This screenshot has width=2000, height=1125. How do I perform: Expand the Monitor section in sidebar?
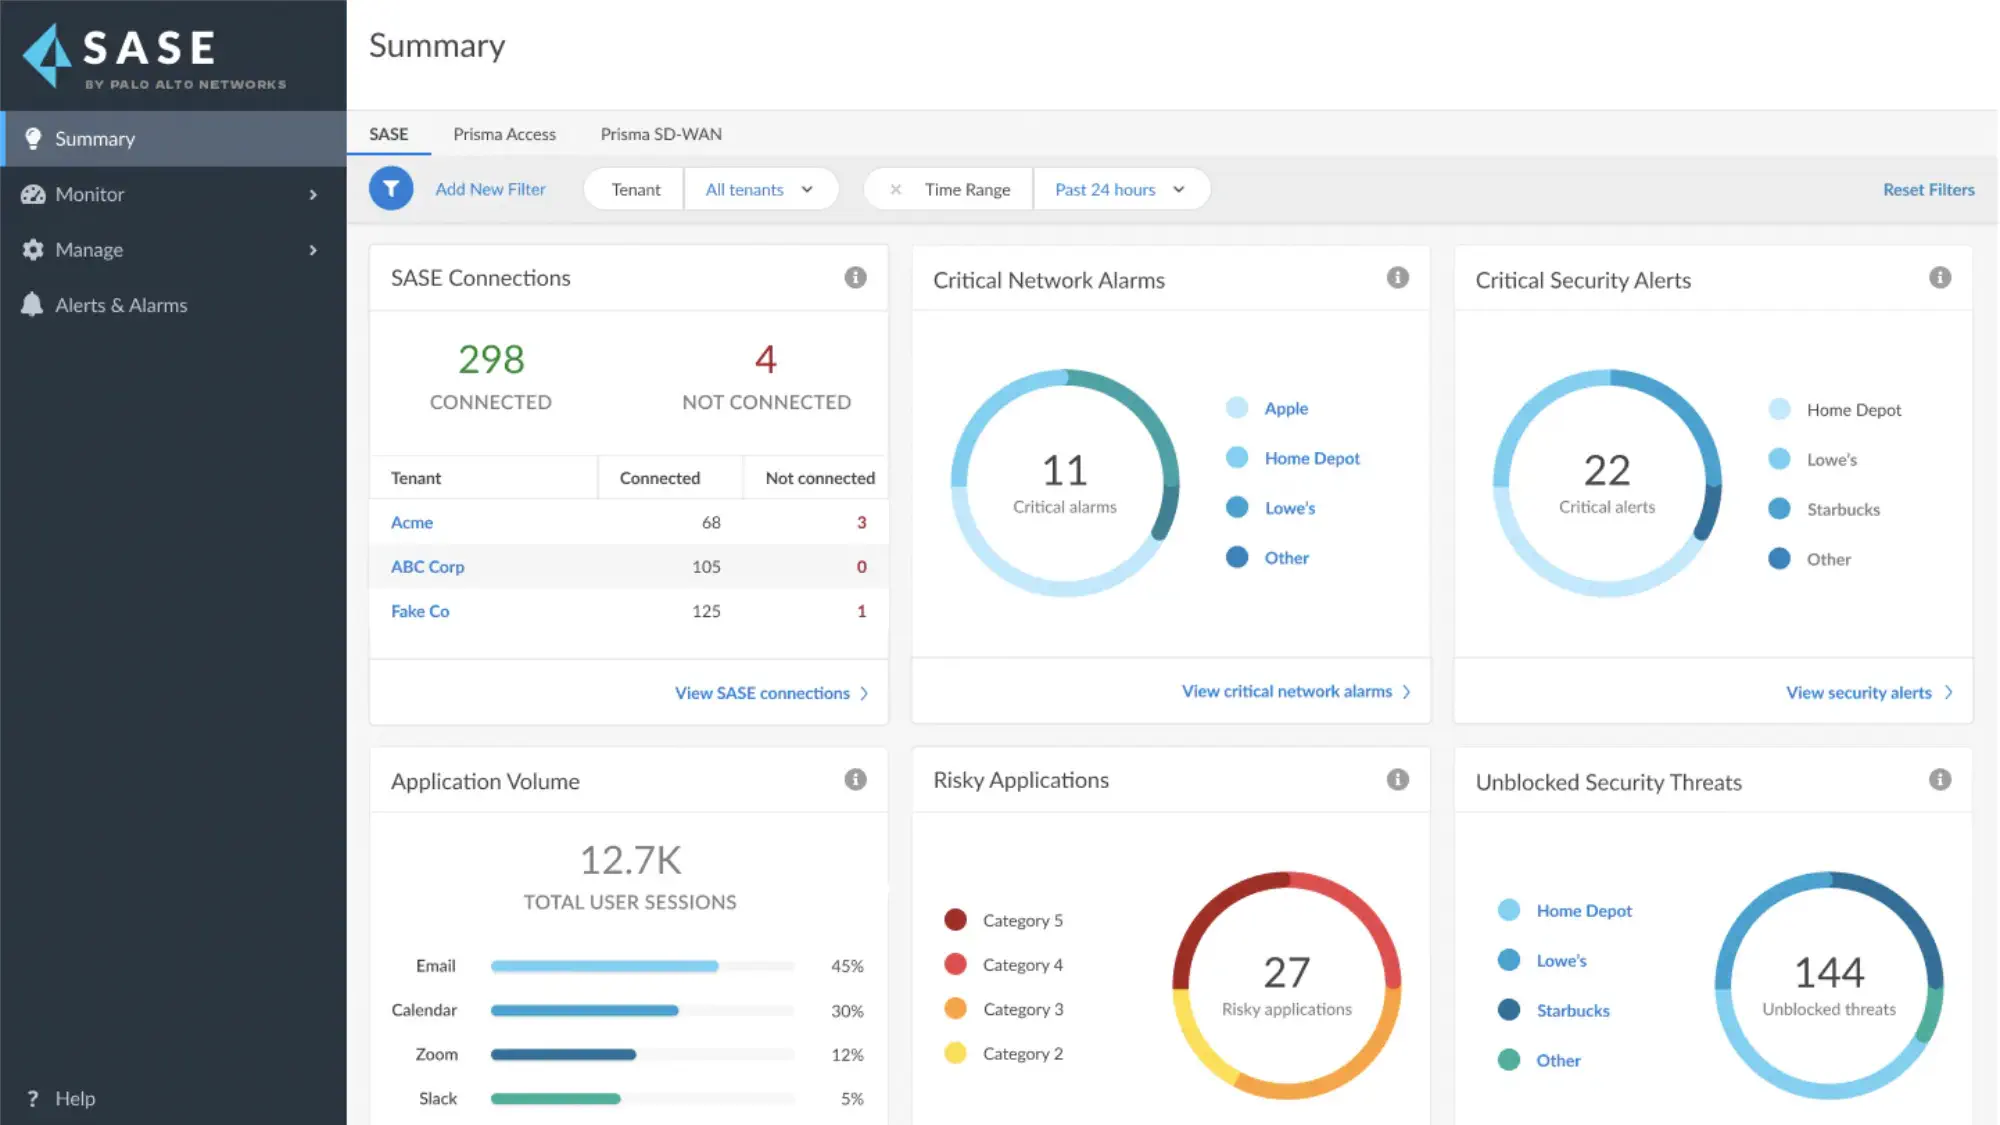[33, 194]
